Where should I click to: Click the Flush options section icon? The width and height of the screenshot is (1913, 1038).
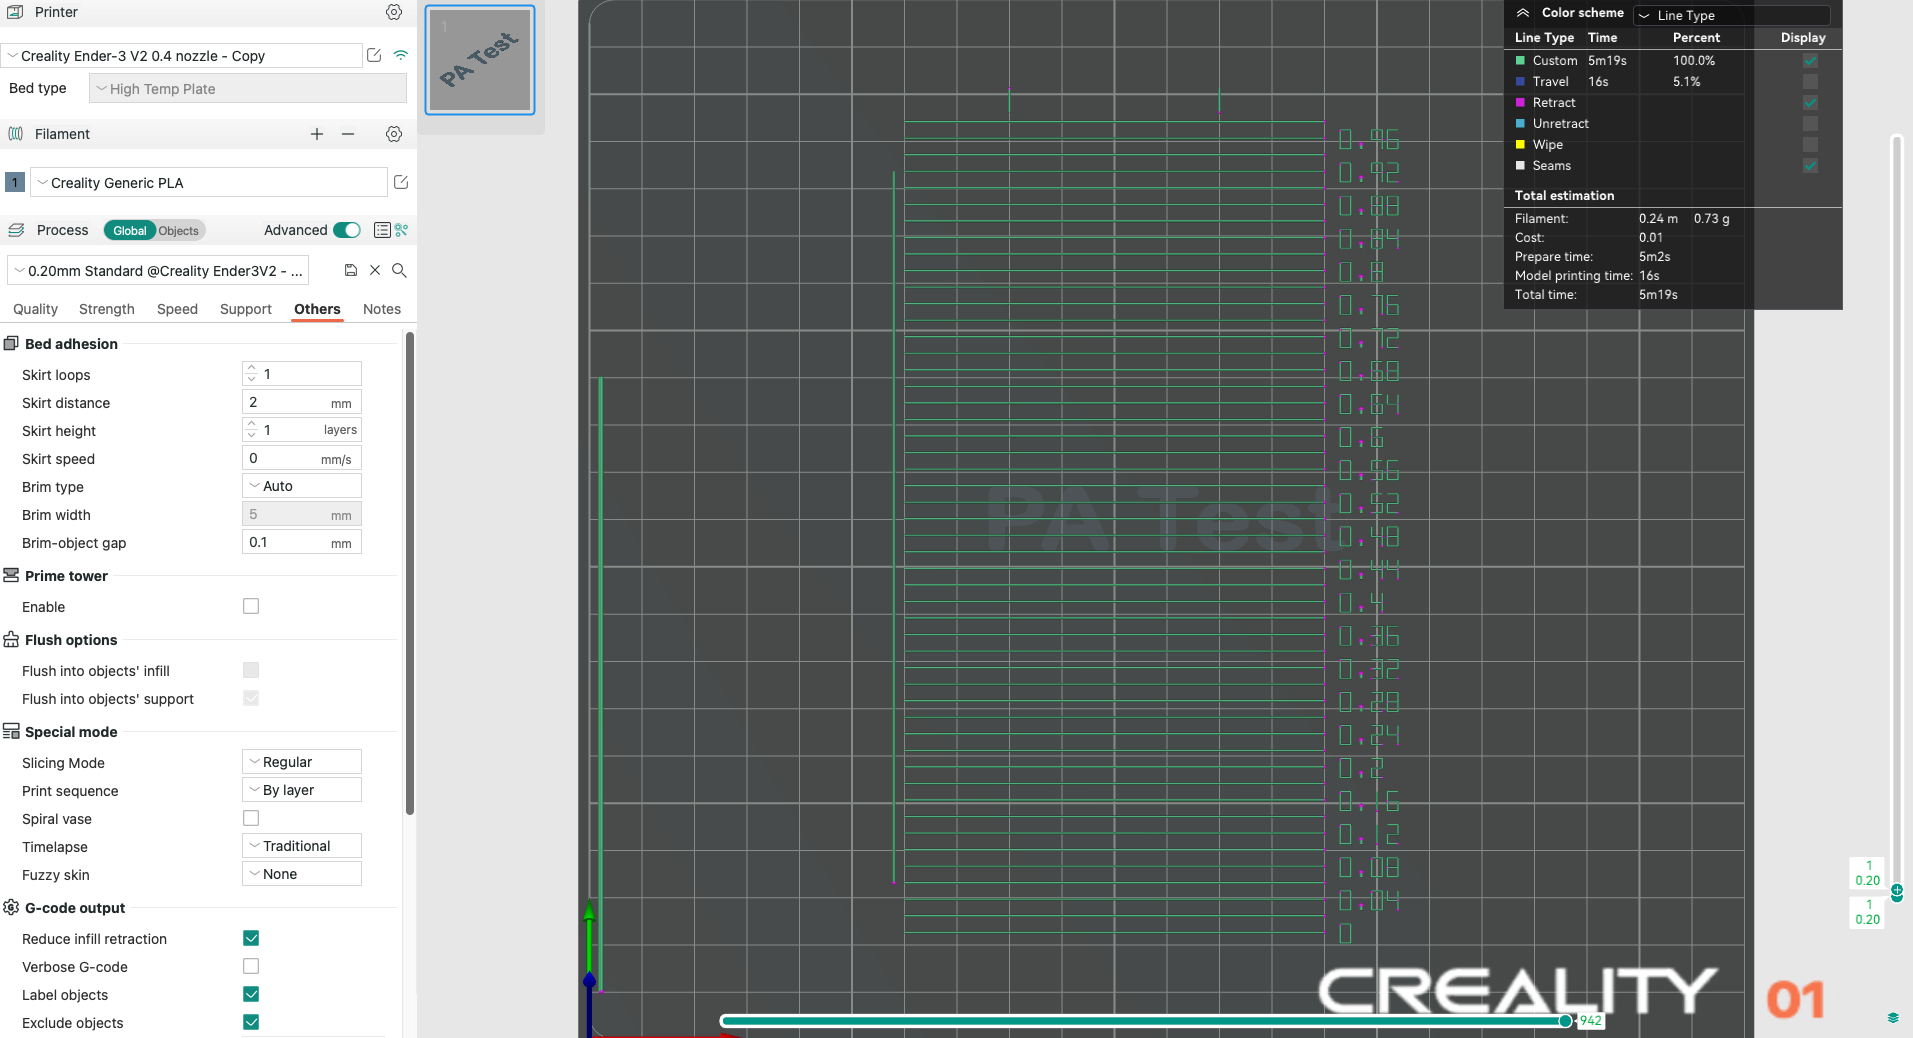11,639
